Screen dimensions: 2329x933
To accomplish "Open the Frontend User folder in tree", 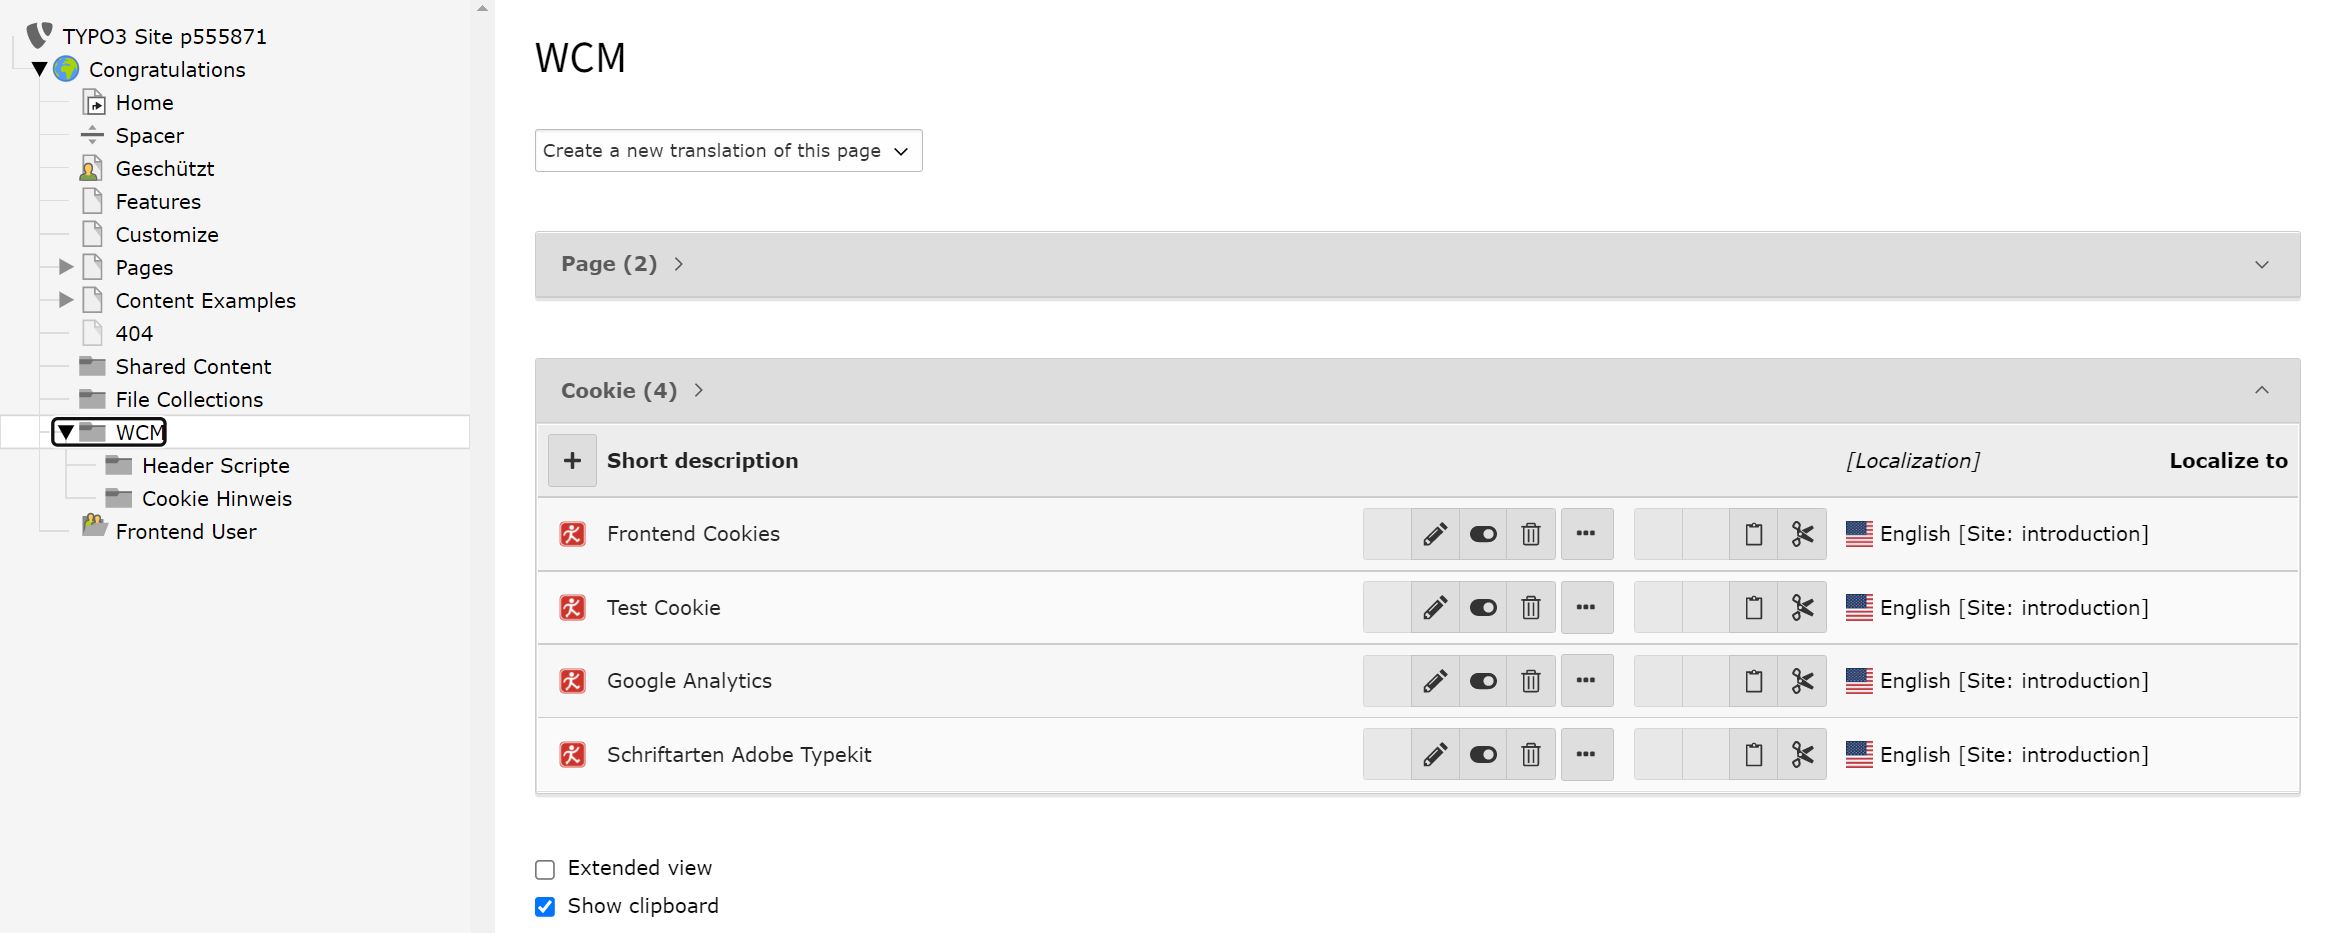I will [x=185, y=532].
